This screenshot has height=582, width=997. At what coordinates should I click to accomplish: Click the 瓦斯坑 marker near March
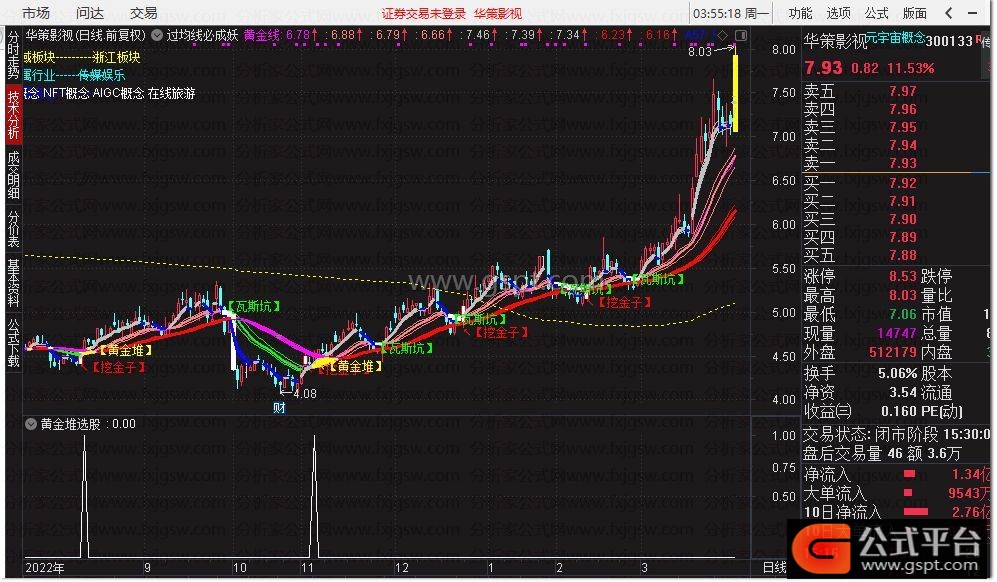coord(658,279)
